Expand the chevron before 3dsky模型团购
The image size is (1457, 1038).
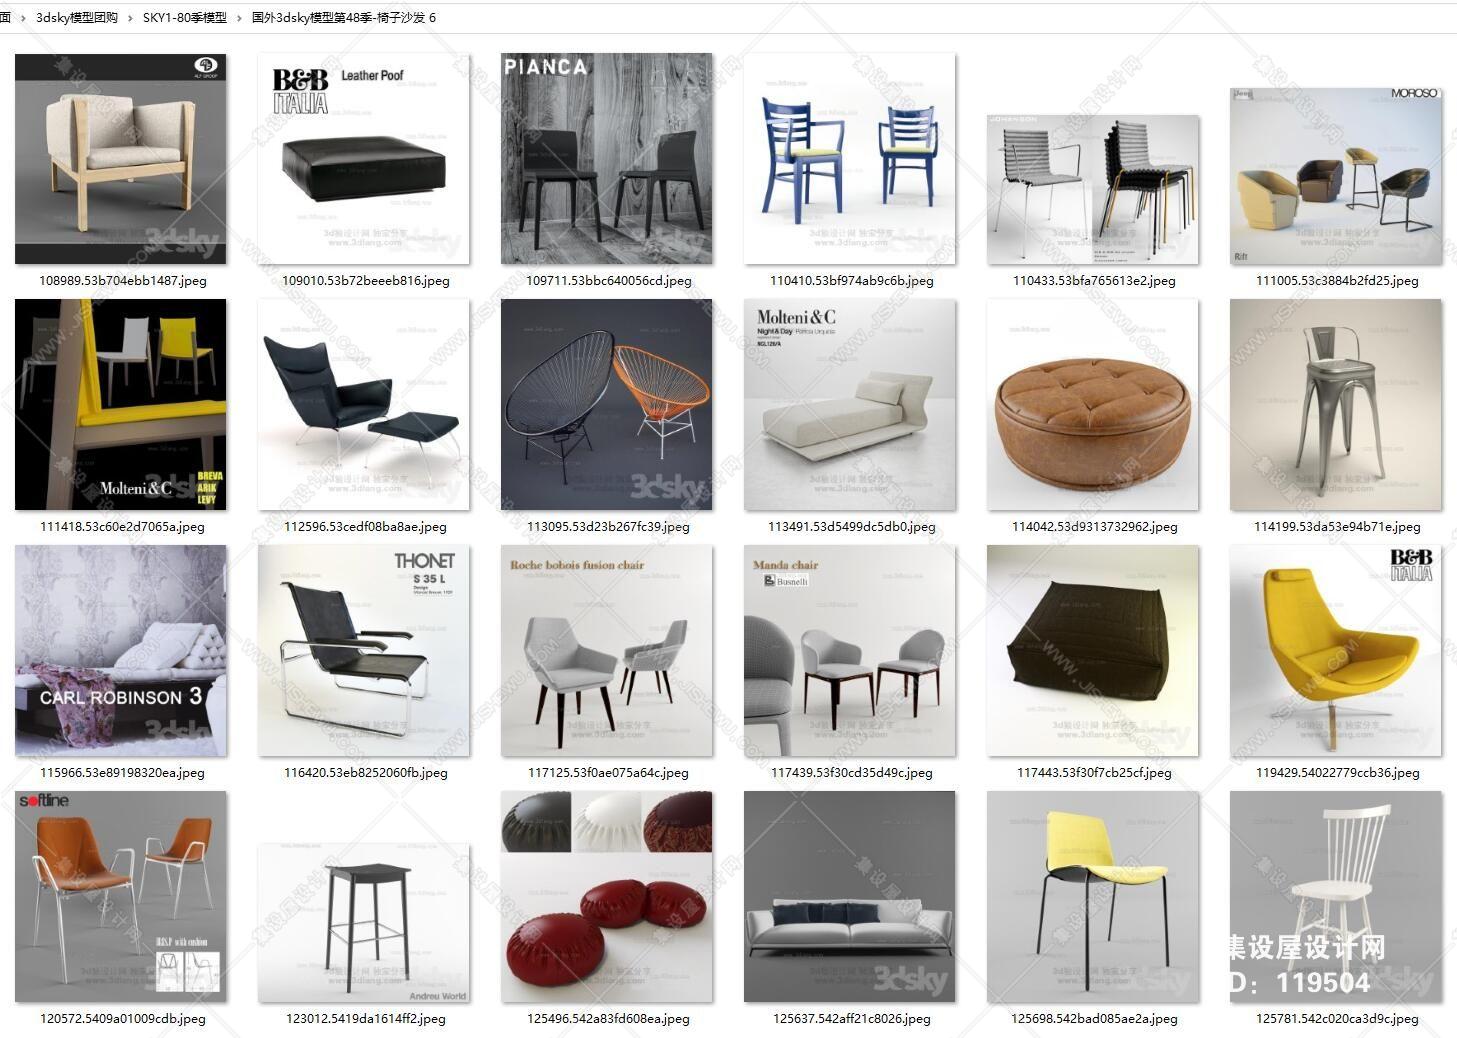23,18
